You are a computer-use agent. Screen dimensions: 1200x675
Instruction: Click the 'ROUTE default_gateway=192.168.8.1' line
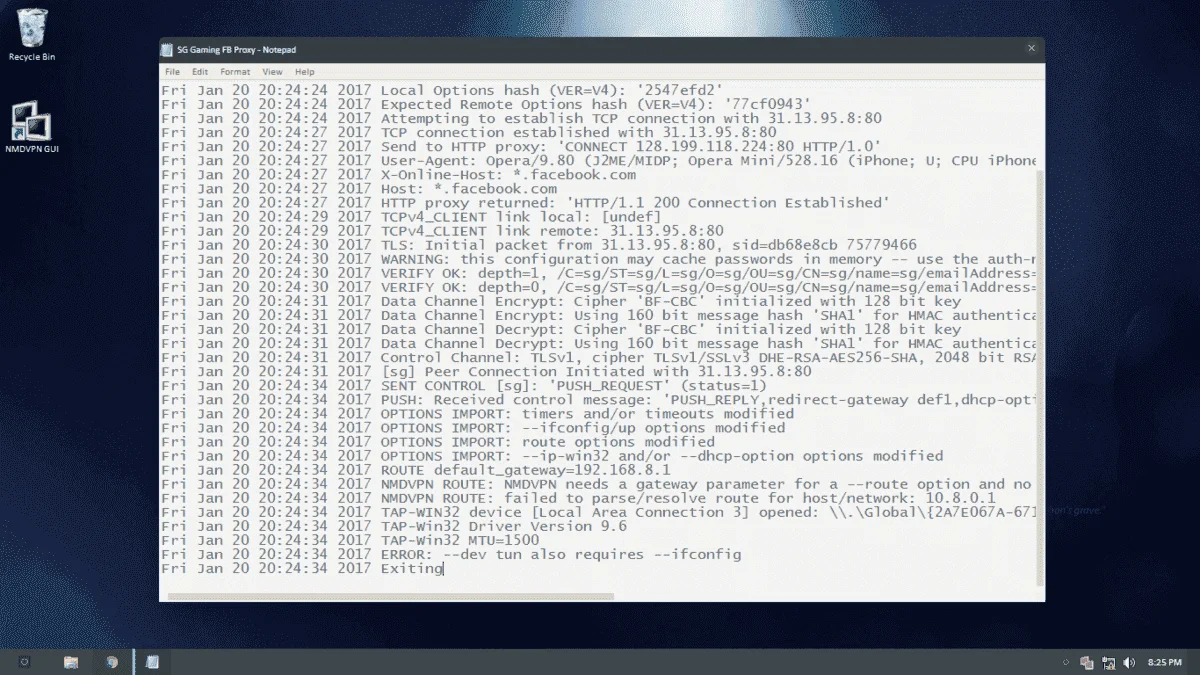tap(416, 470)
